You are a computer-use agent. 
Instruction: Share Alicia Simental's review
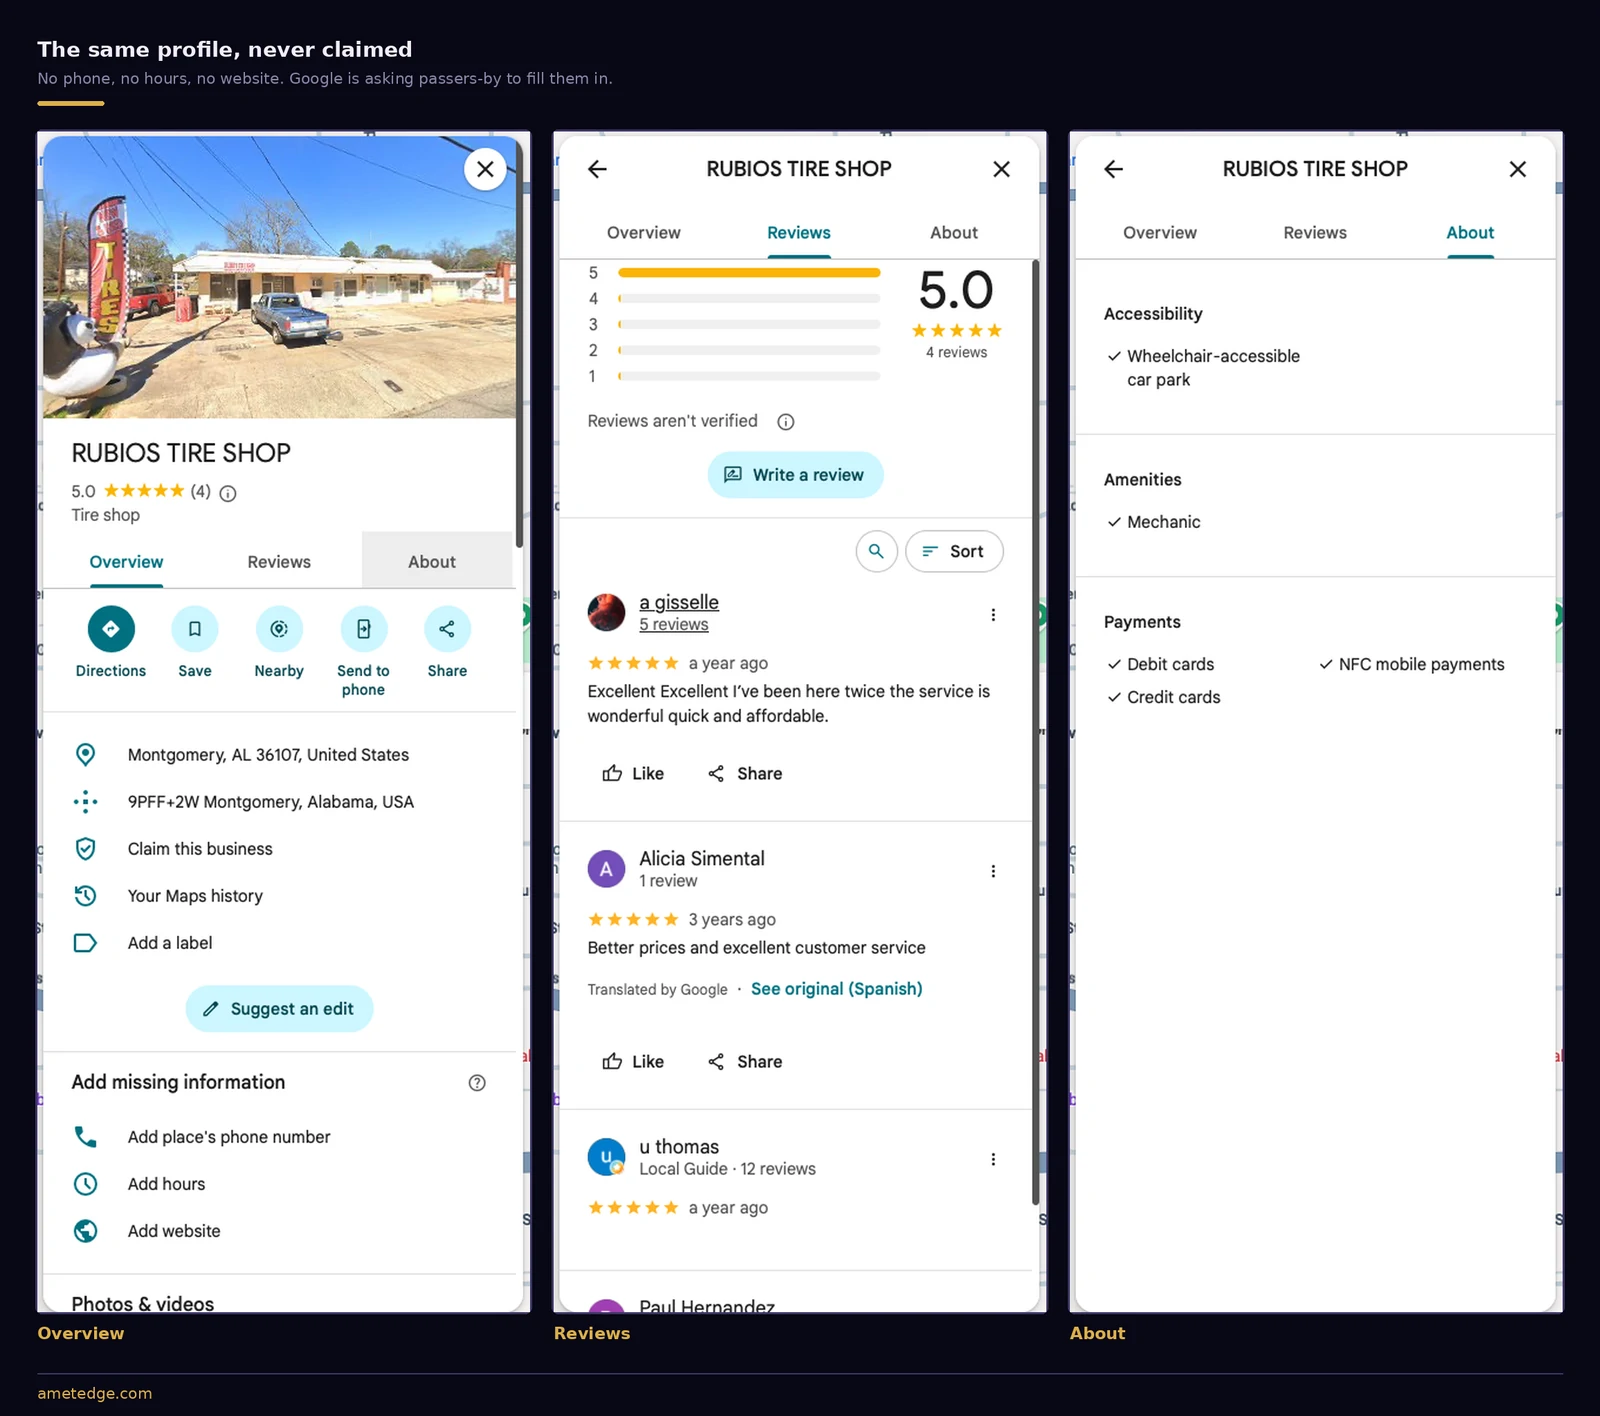745,1062
